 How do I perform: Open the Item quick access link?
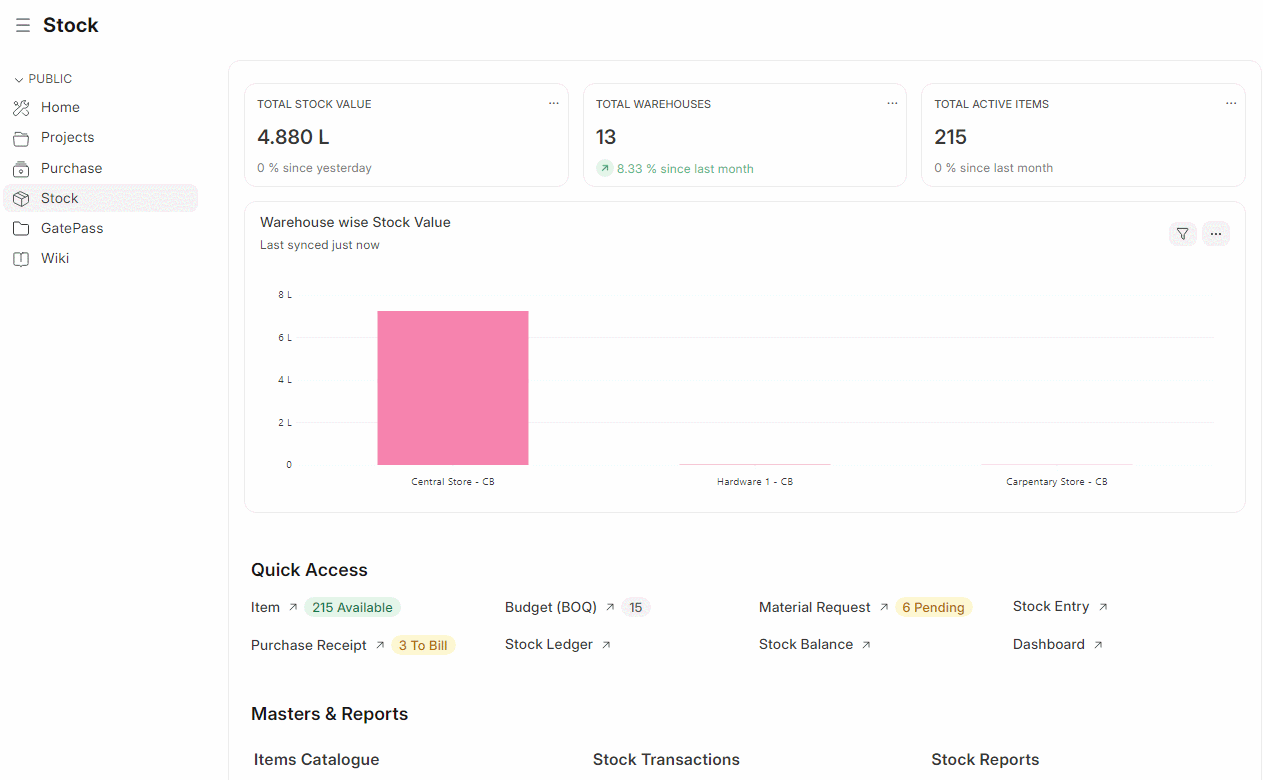[x=266, y=607]
